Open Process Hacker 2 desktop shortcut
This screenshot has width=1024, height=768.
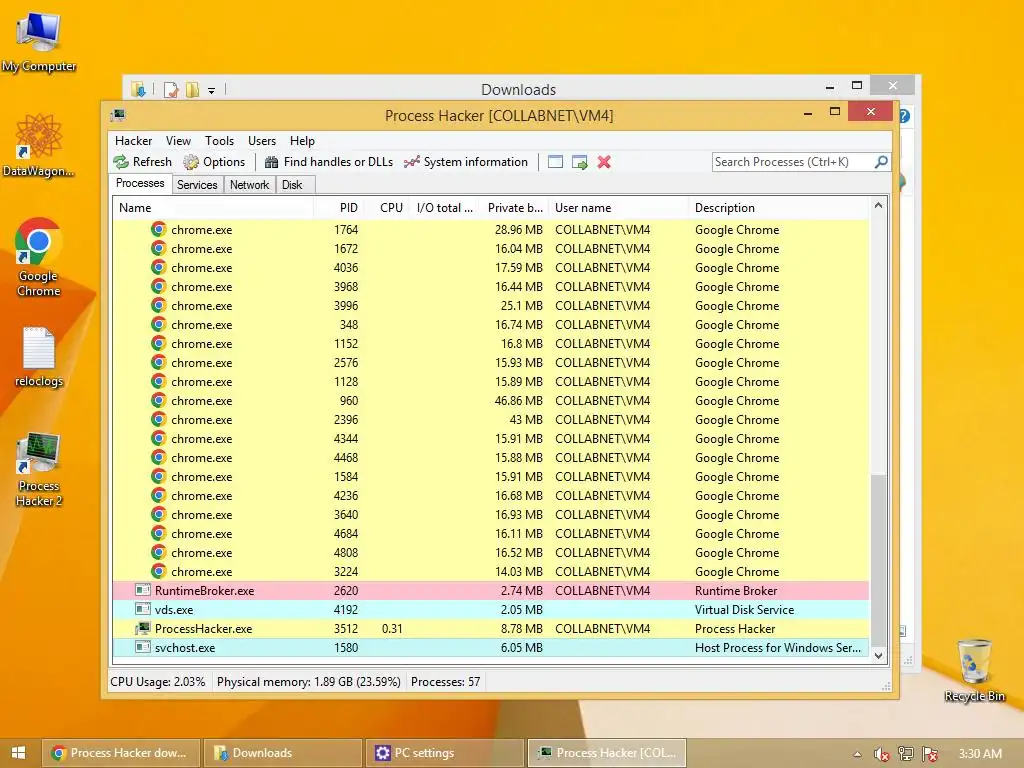point(39,469)
